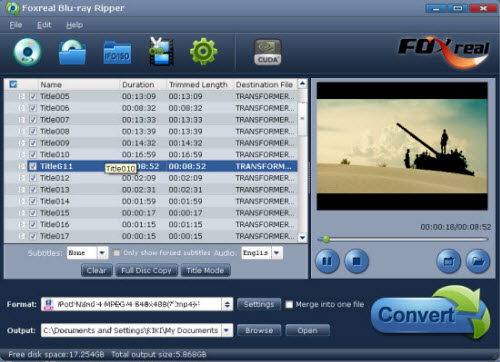Open the snapshot folder icon in preview
The image size is (500, 362).
tap(478, 261)
